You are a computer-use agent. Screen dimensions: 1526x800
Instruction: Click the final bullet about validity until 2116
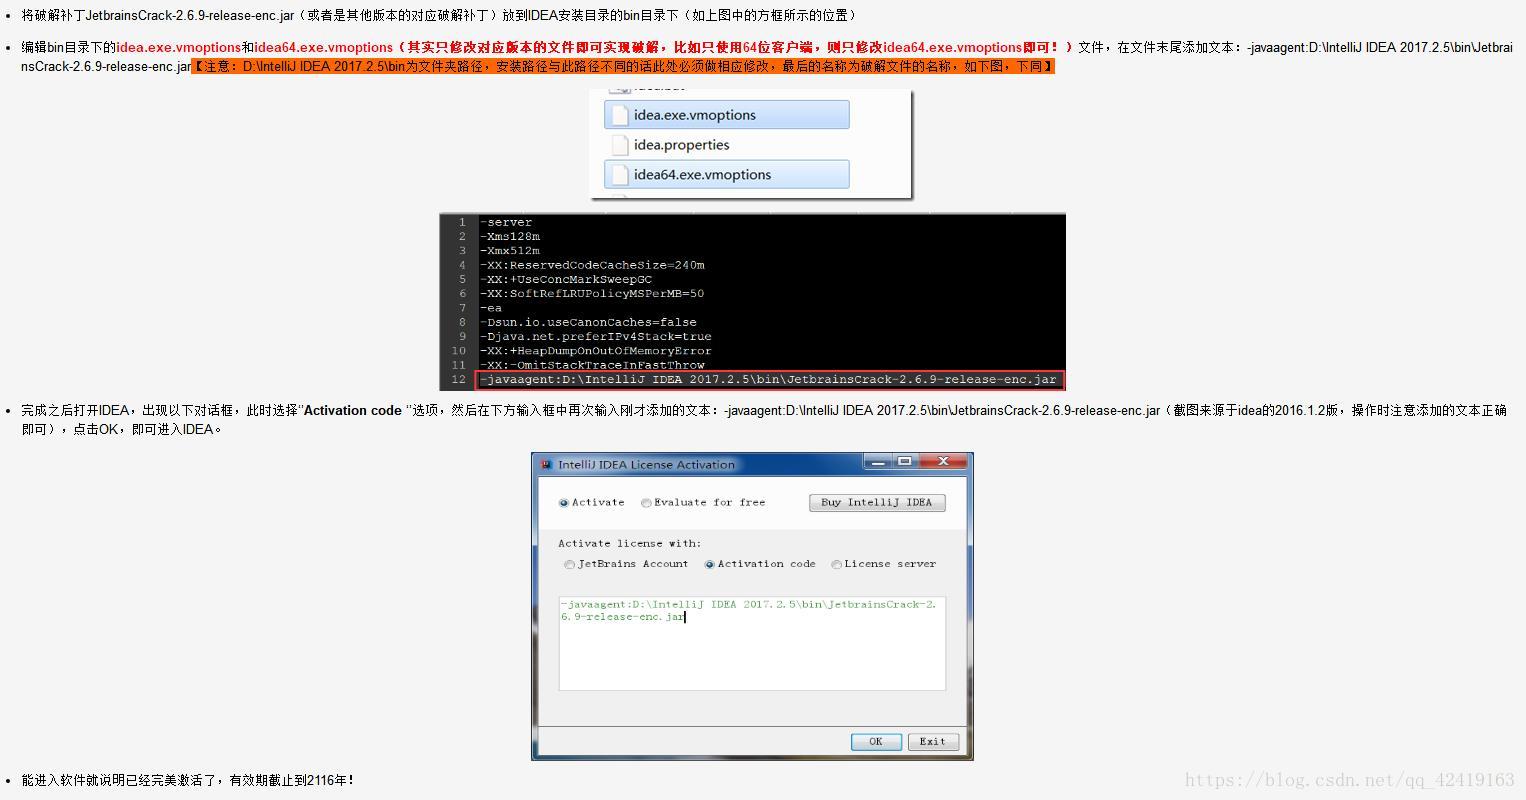[188, 780]
